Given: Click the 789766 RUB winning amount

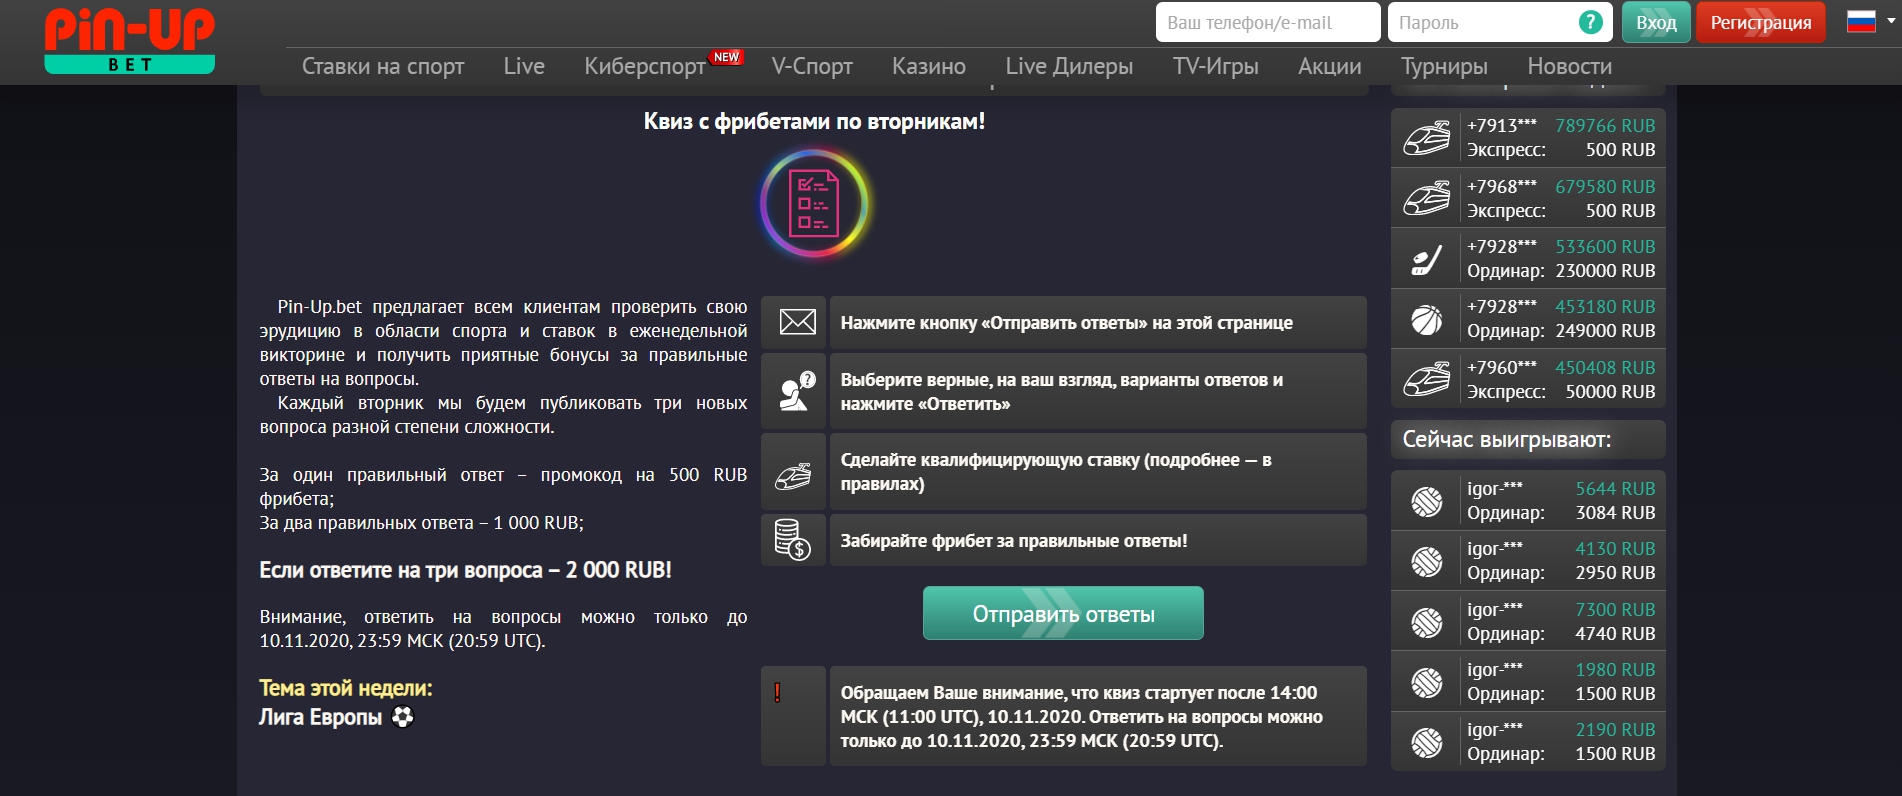Looking at the screenshot, I should pos(1605,126).
